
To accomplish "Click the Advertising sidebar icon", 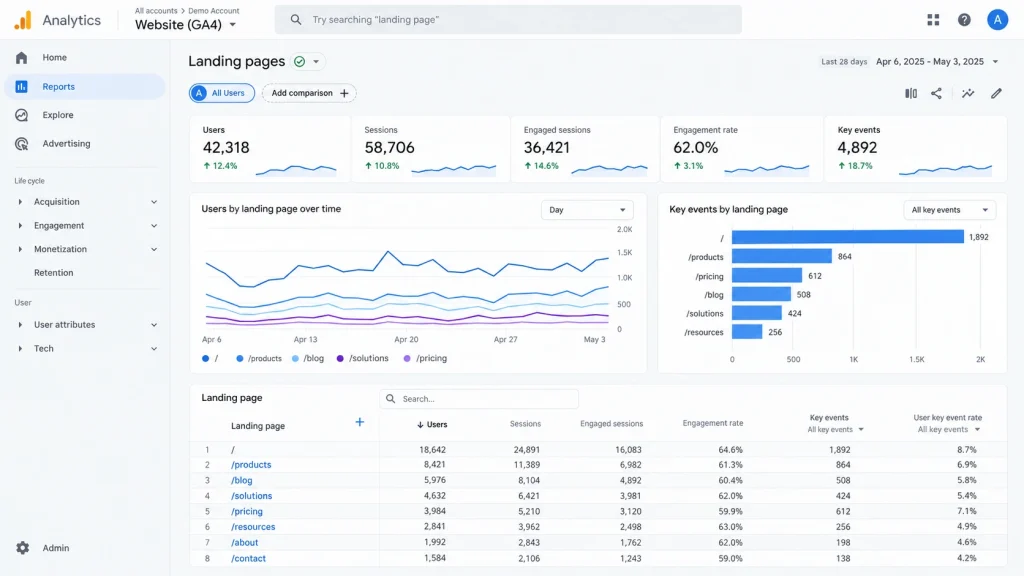I will (22, 144).
